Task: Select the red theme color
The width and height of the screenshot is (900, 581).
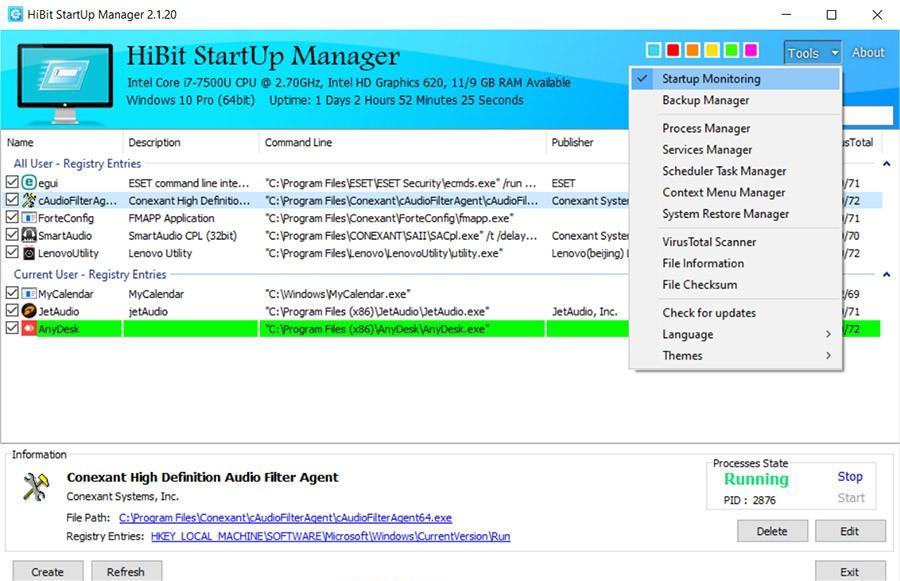Action: (x=673, y=50)
